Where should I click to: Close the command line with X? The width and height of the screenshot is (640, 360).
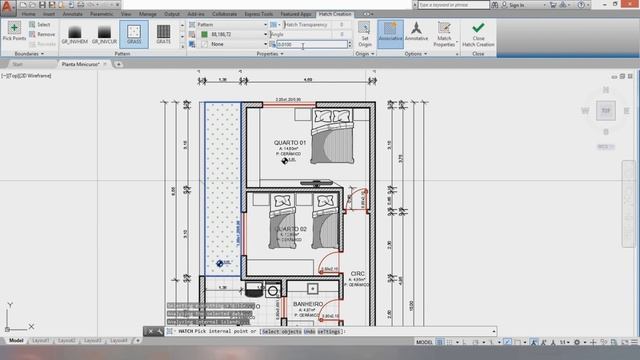150,331
